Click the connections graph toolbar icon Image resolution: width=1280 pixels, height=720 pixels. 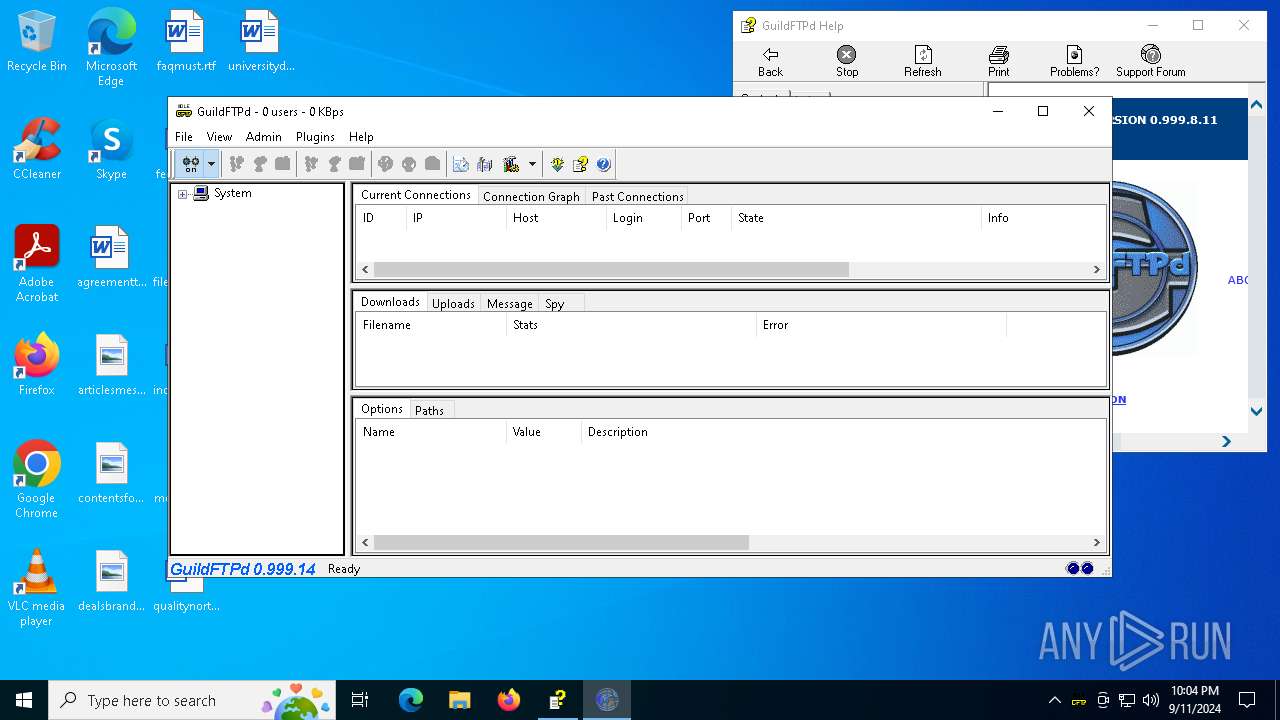(x=461, y=164)
